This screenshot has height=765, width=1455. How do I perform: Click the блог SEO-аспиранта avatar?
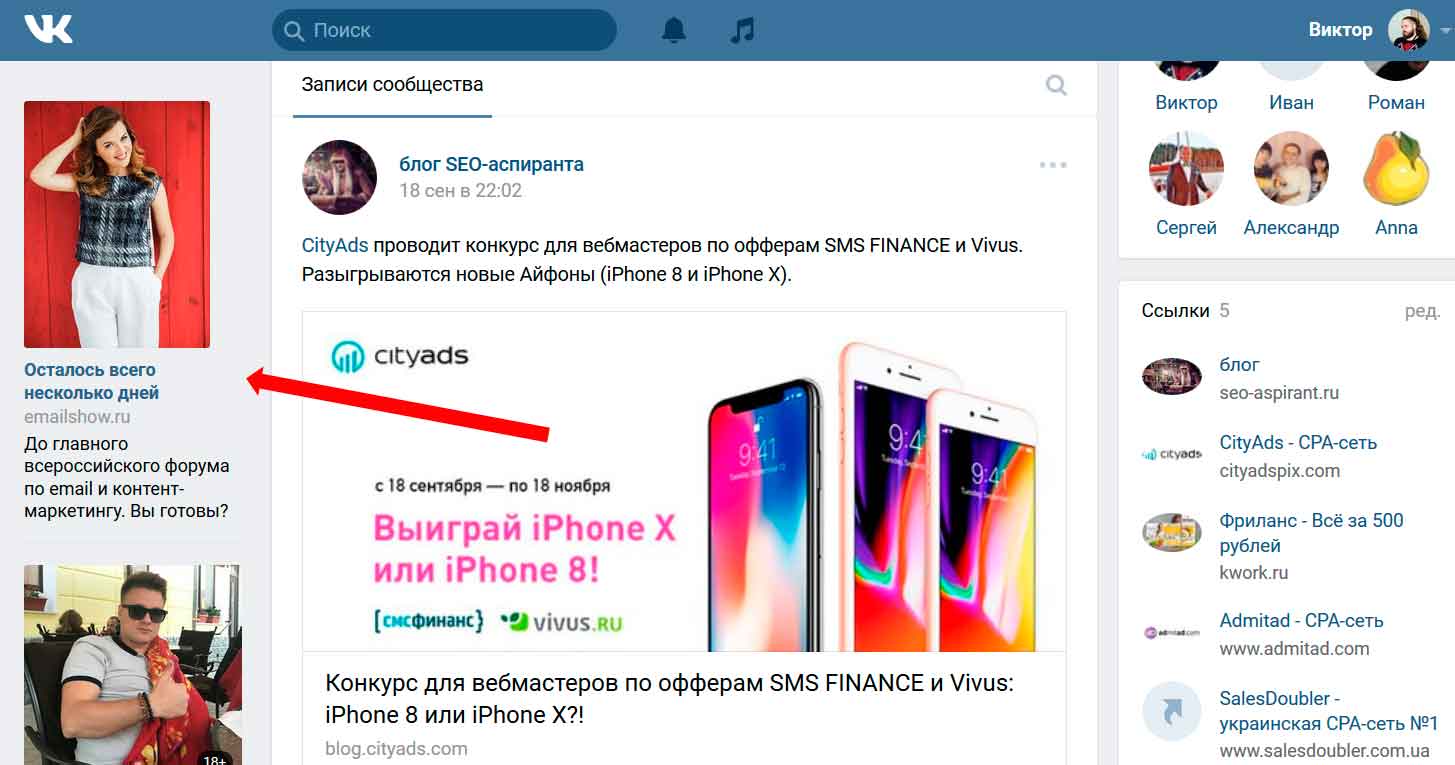[x=339, y=177]
